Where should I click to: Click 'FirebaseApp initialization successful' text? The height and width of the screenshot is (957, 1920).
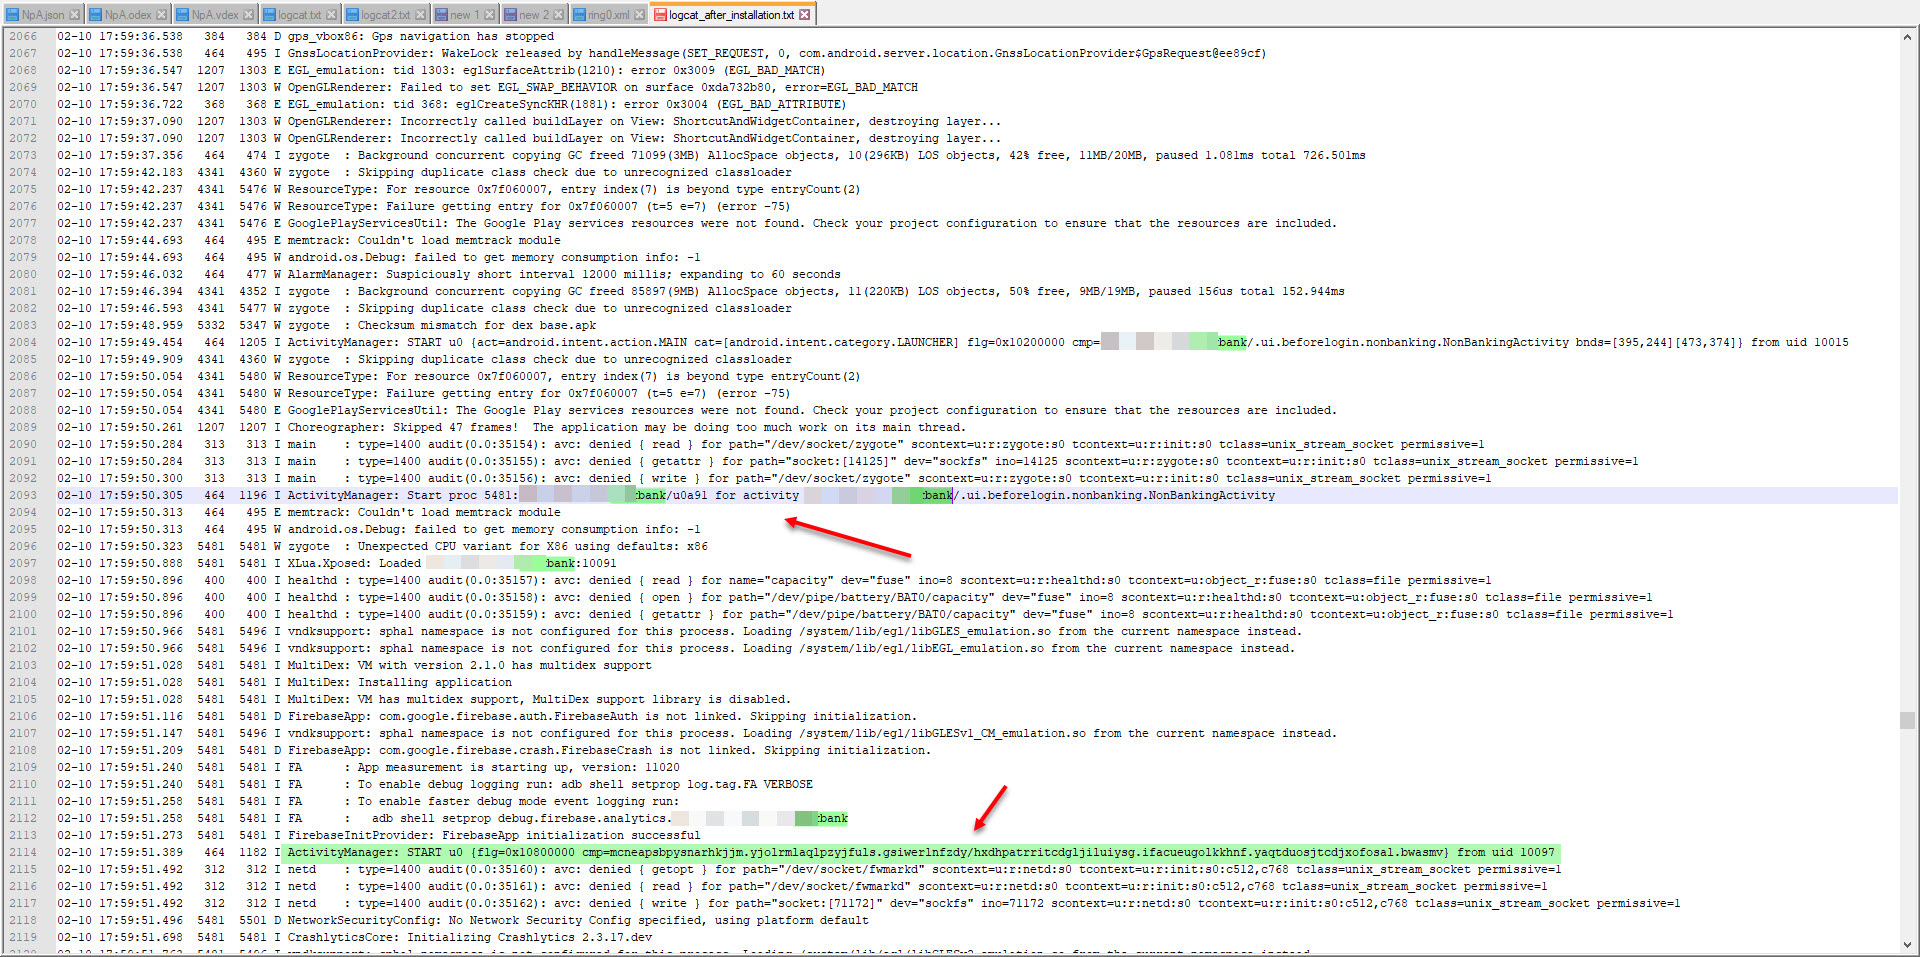click(x=571, y=835)
